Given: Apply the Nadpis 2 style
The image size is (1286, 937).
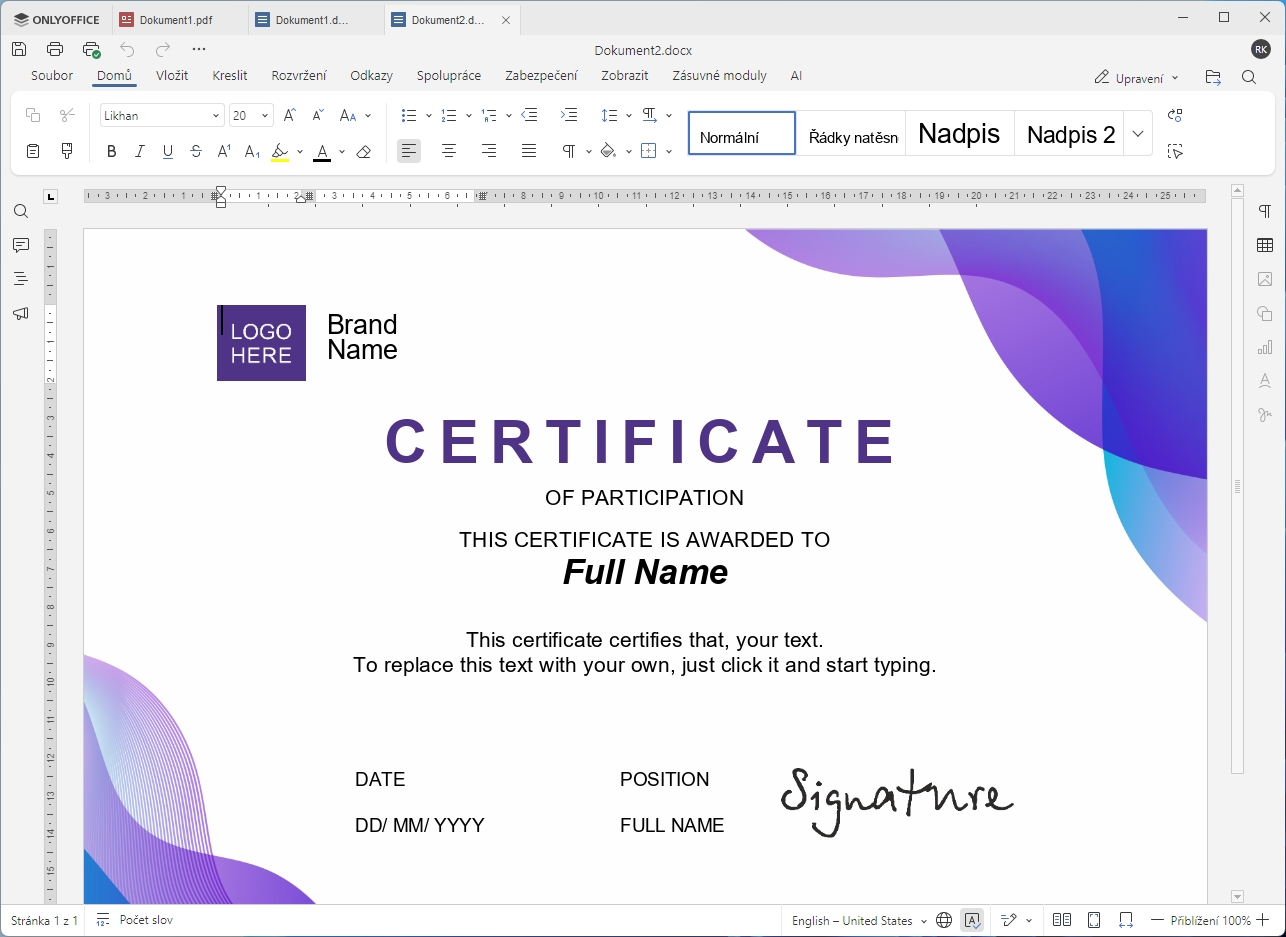Looking at the screenshot, I should pyautogui.click(x=1070, y=134).
